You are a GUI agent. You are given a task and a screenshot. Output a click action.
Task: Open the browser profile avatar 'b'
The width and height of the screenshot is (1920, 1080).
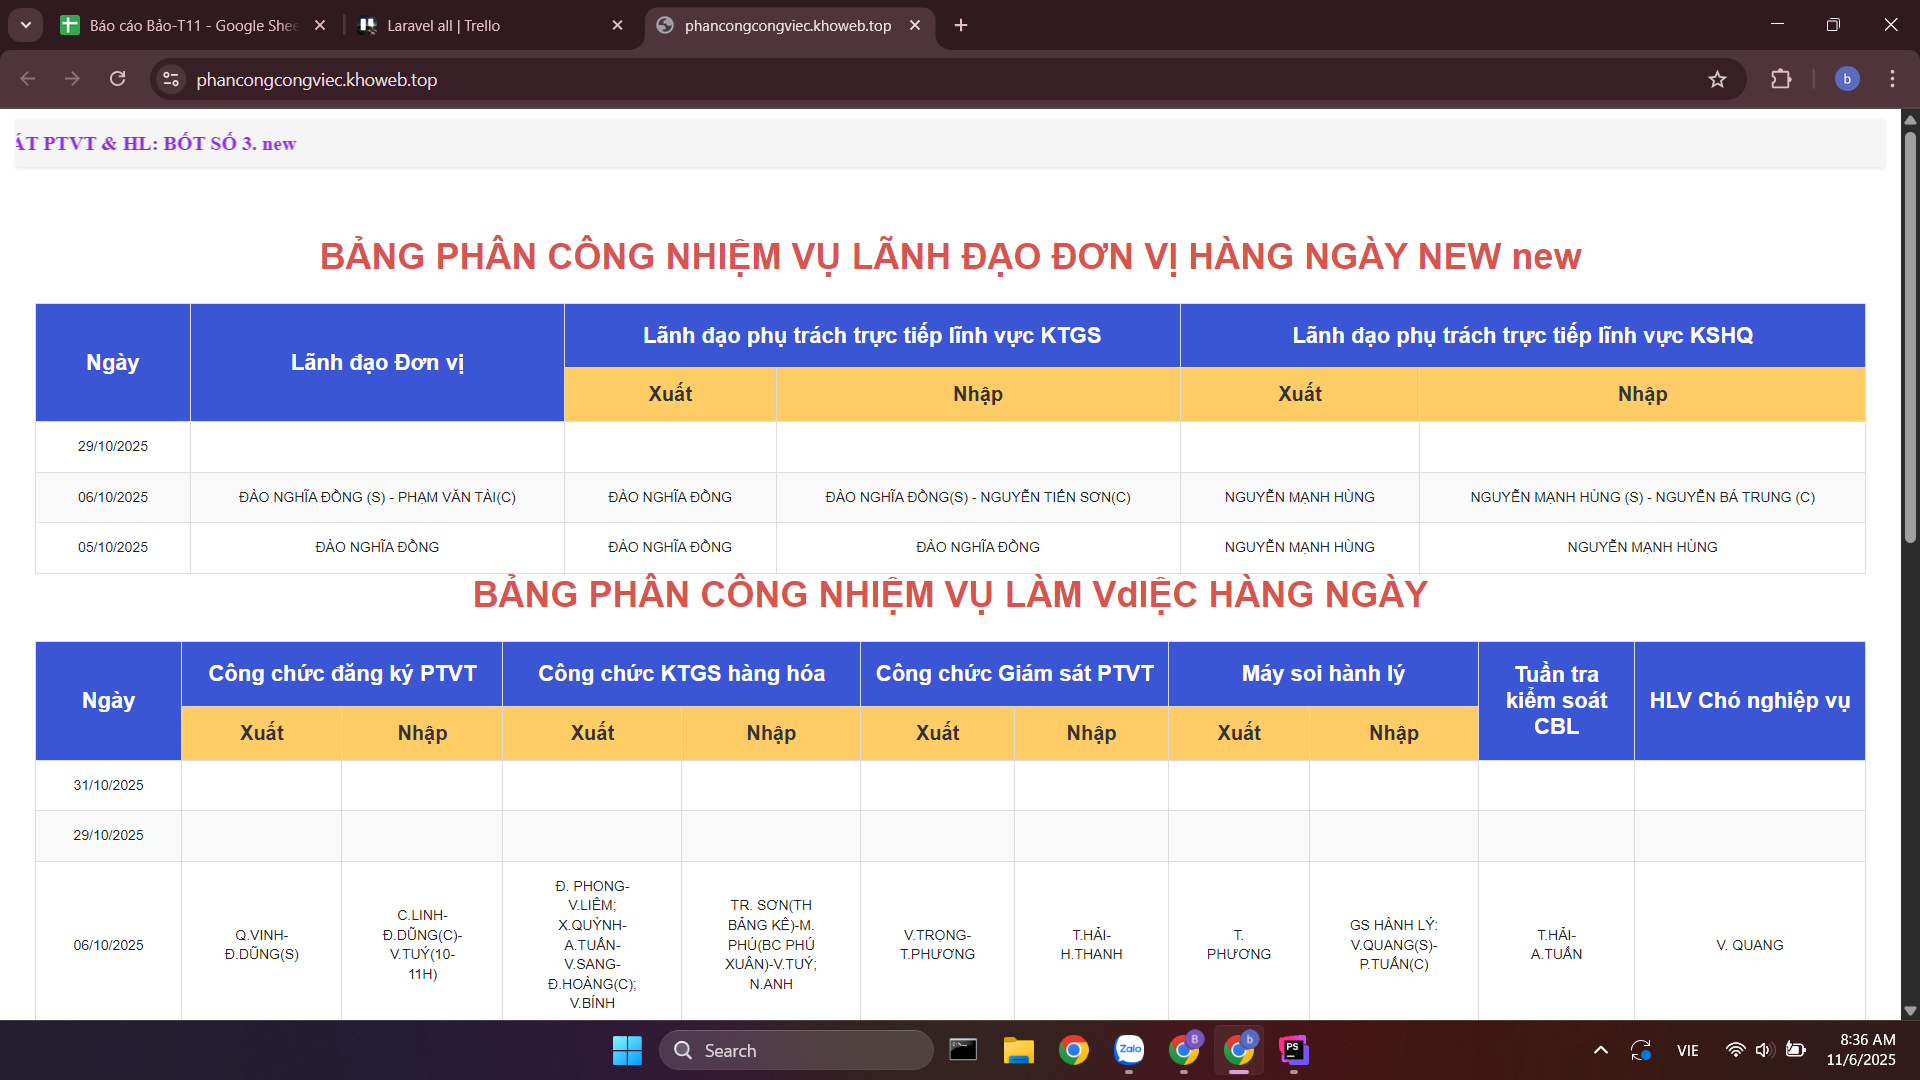click(x=1846, y=79)
